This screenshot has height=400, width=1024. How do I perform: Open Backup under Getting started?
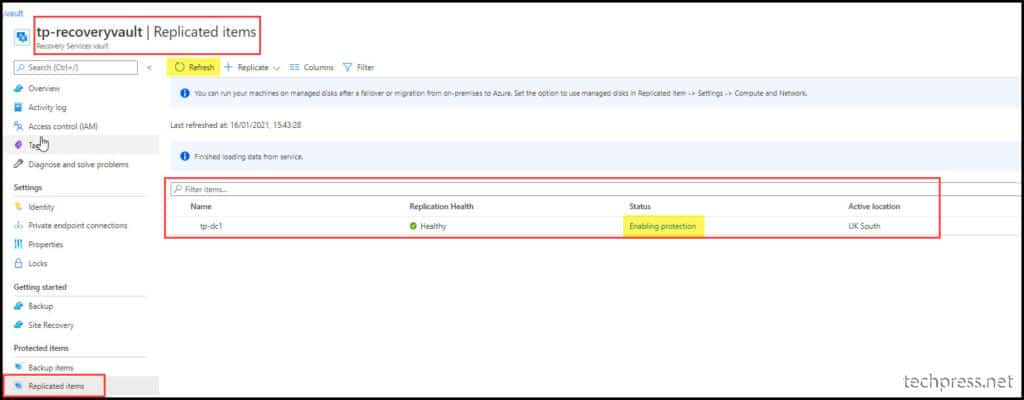(40, 306)
